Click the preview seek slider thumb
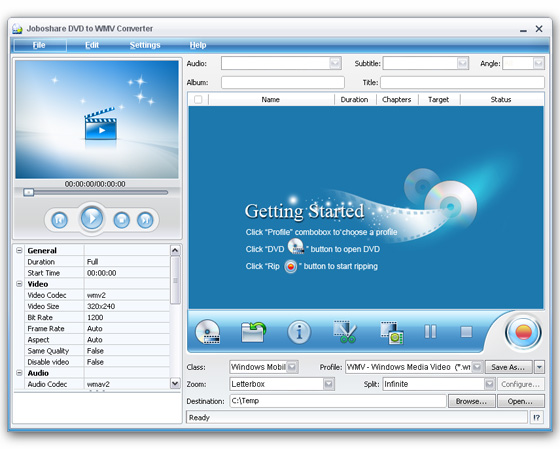The width and height of the screenshot is (560, 449). [x=29, y=193]
